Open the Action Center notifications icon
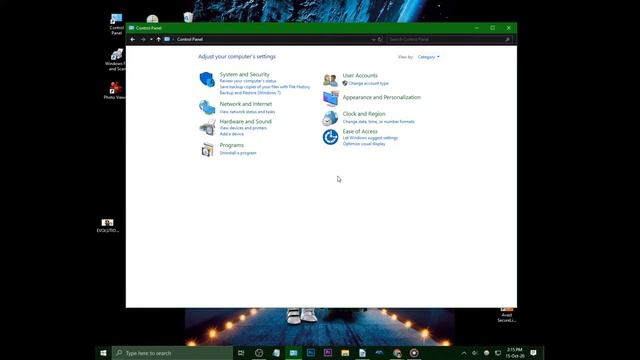640x360 pixels. click(533, 353)
